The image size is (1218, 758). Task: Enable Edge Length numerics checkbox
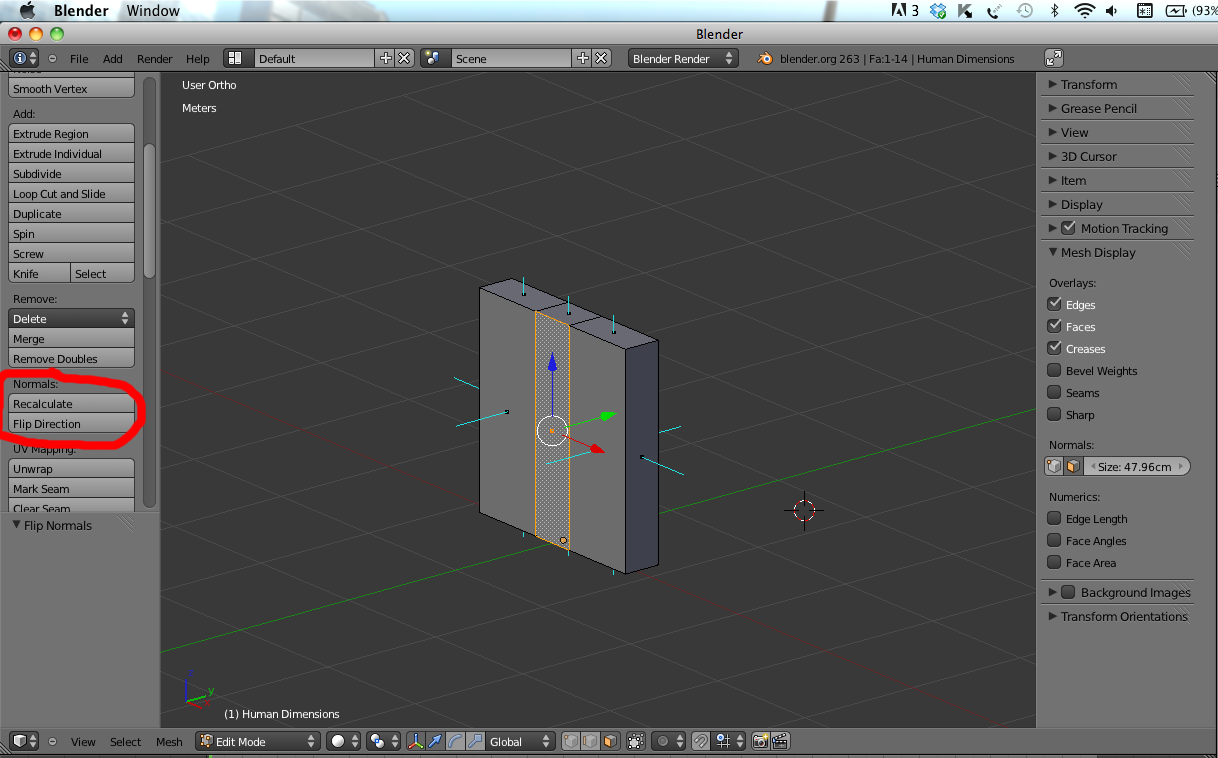coord(1054,518)
